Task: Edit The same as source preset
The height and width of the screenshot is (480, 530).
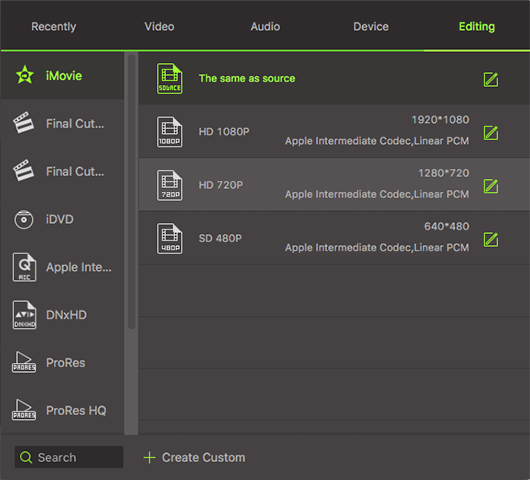Action: [491, 79]
